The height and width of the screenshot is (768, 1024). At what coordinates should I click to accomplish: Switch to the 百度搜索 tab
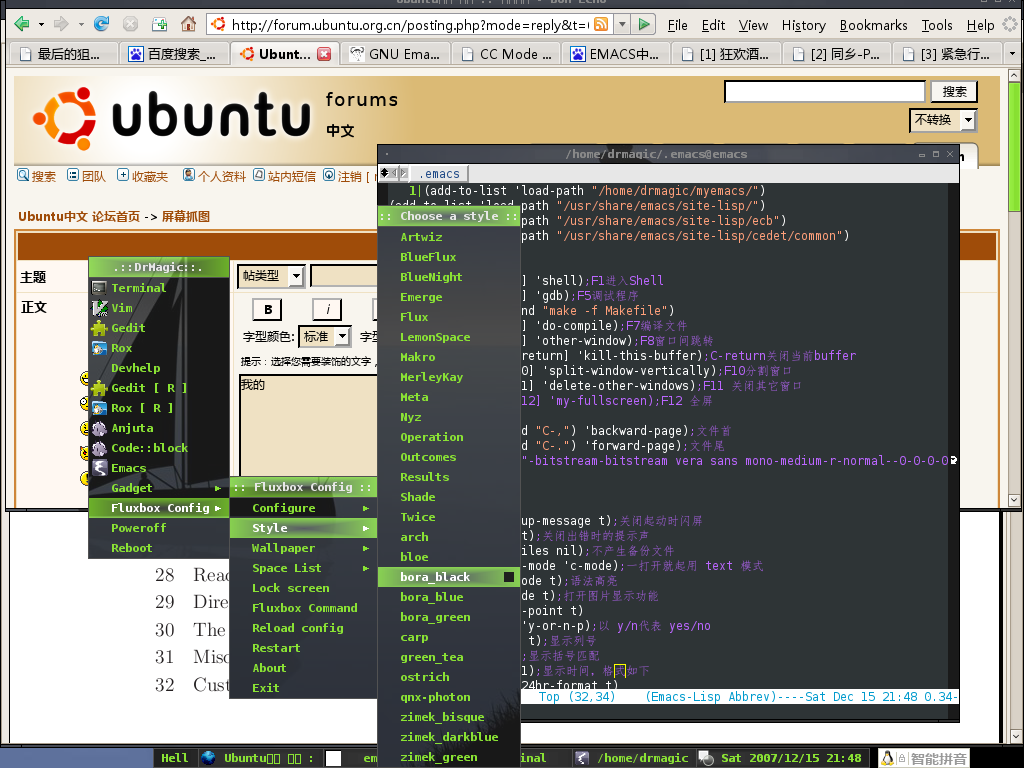coord(174,54)
